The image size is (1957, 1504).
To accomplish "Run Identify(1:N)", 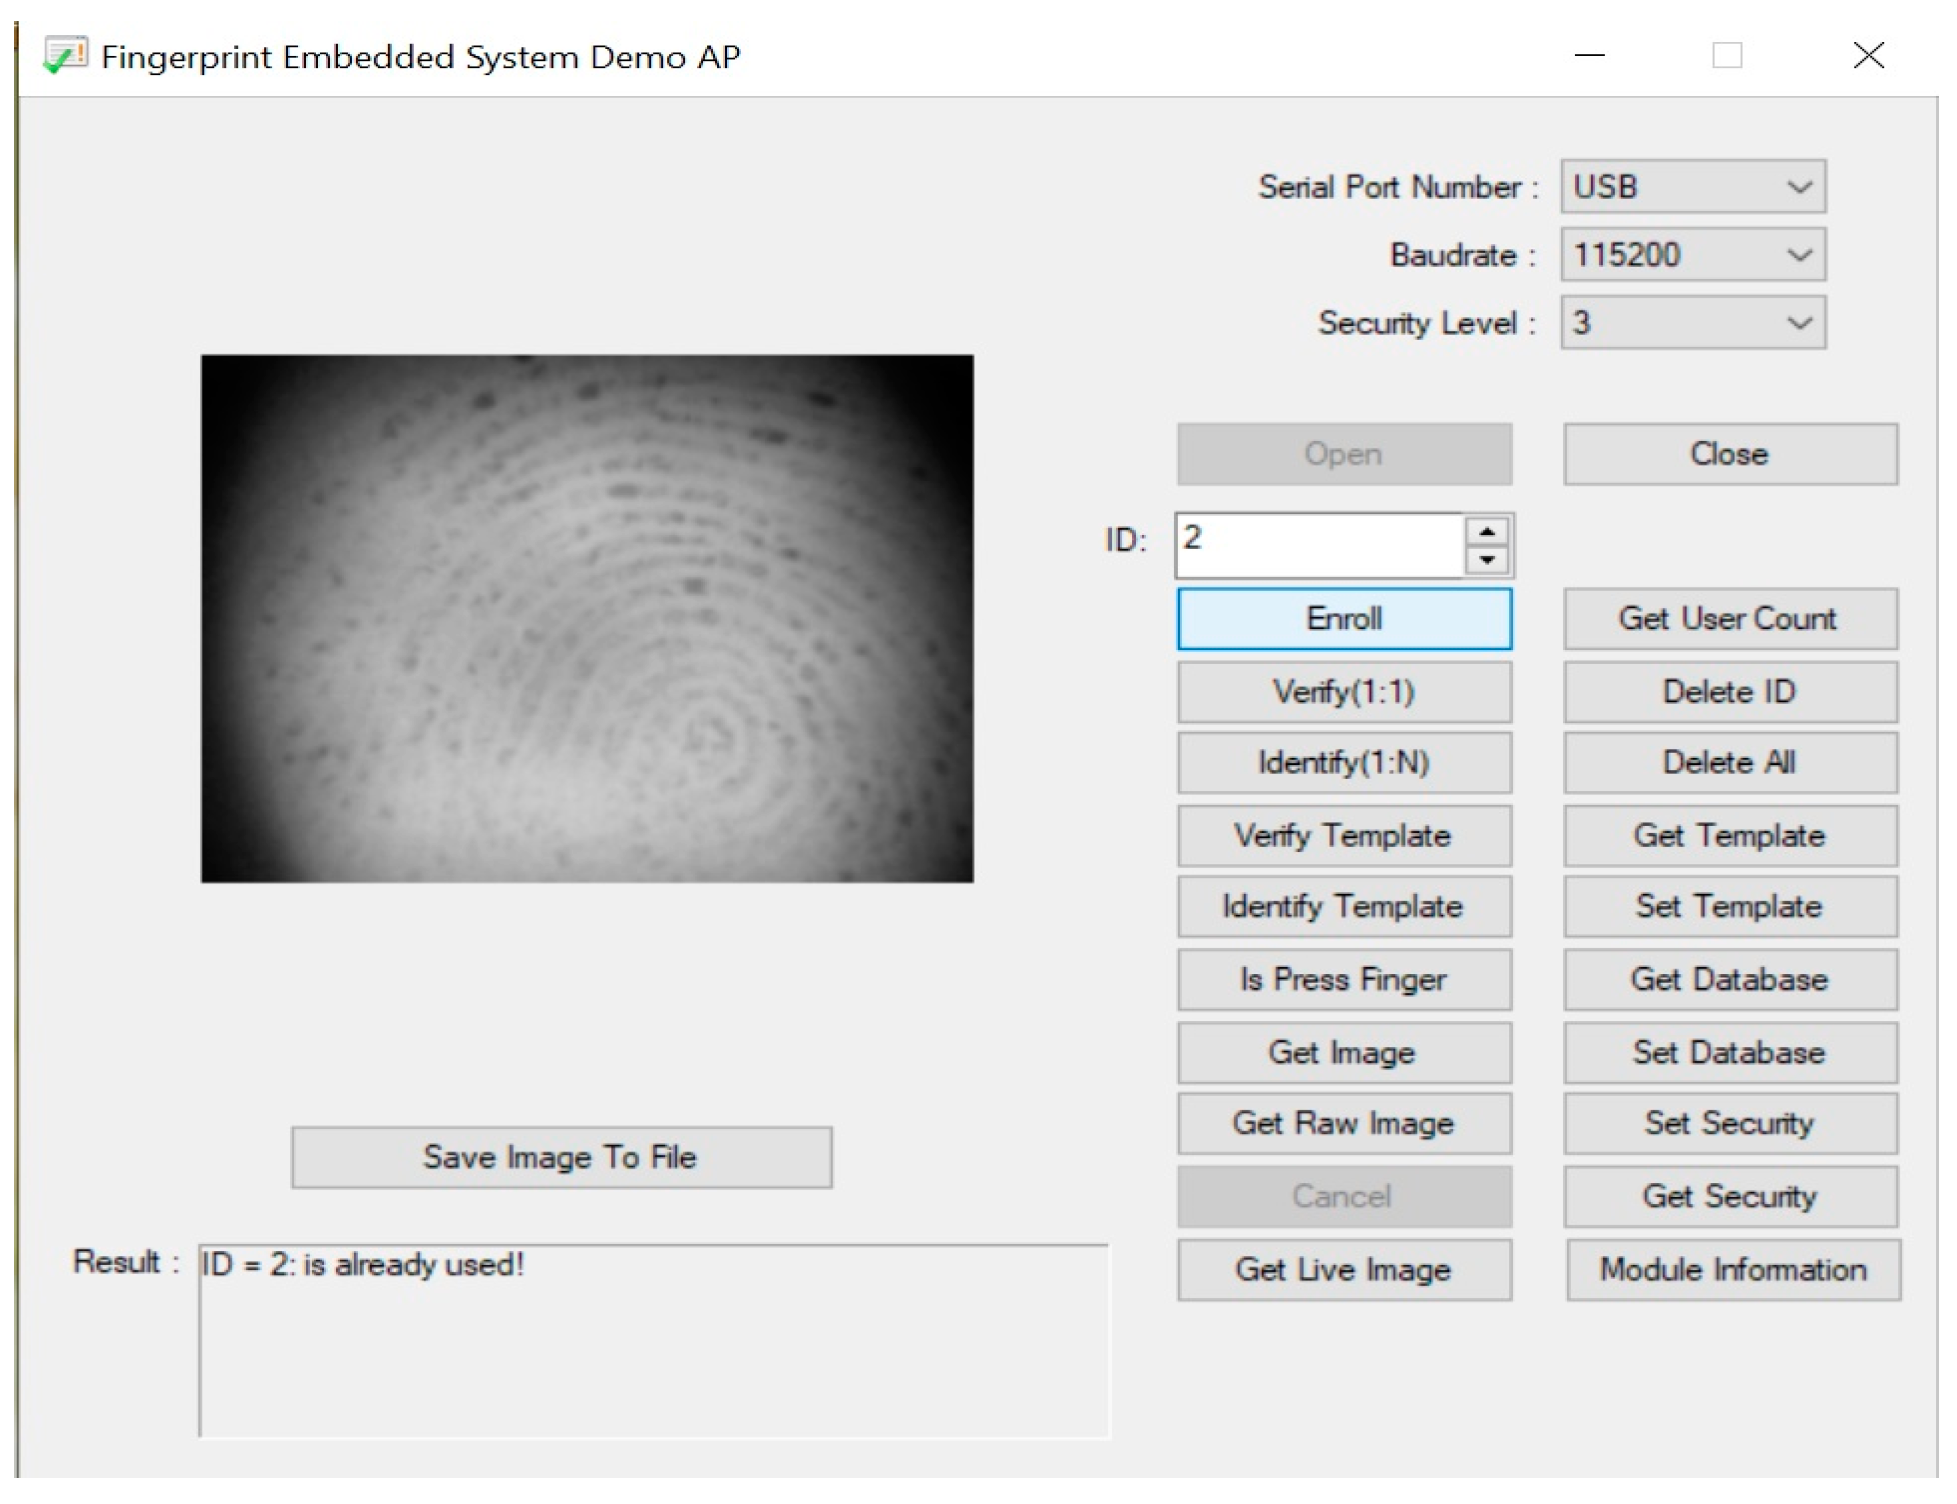I will click(x=1343, y=763).
